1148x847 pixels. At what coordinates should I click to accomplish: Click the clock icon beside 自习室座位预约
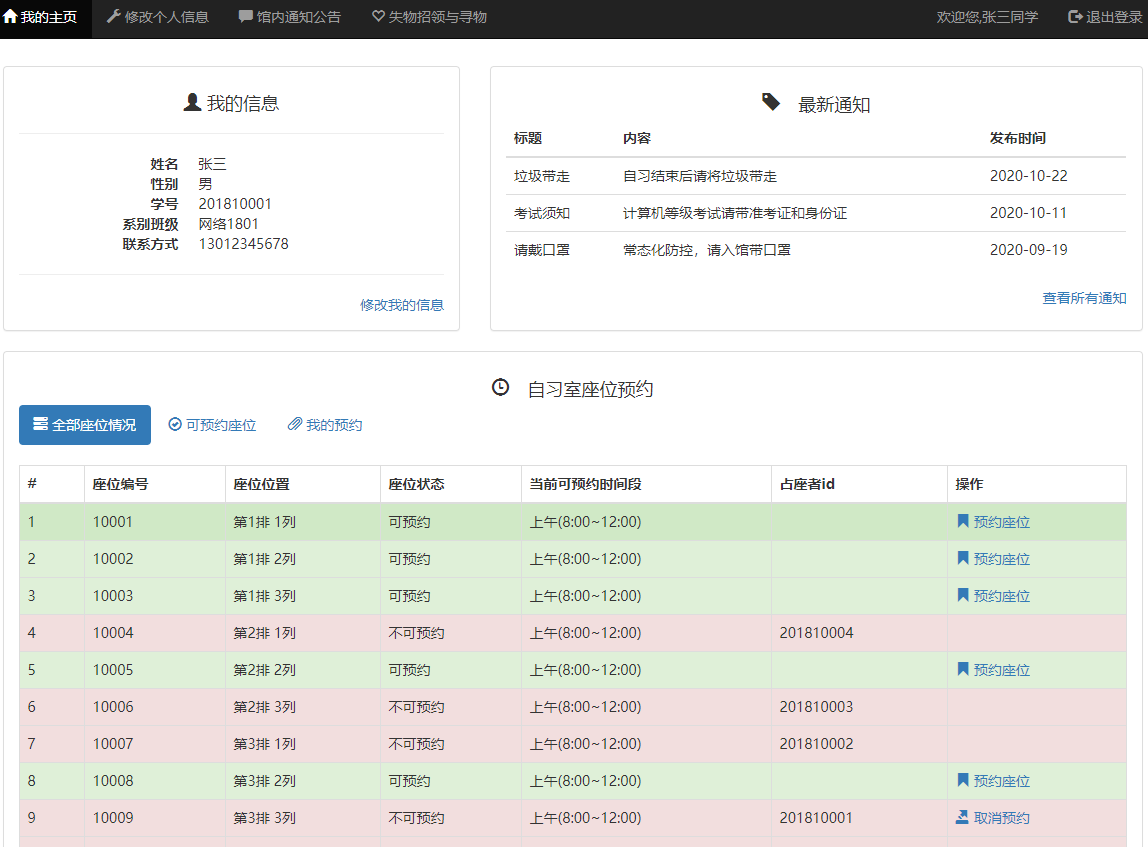500,387
